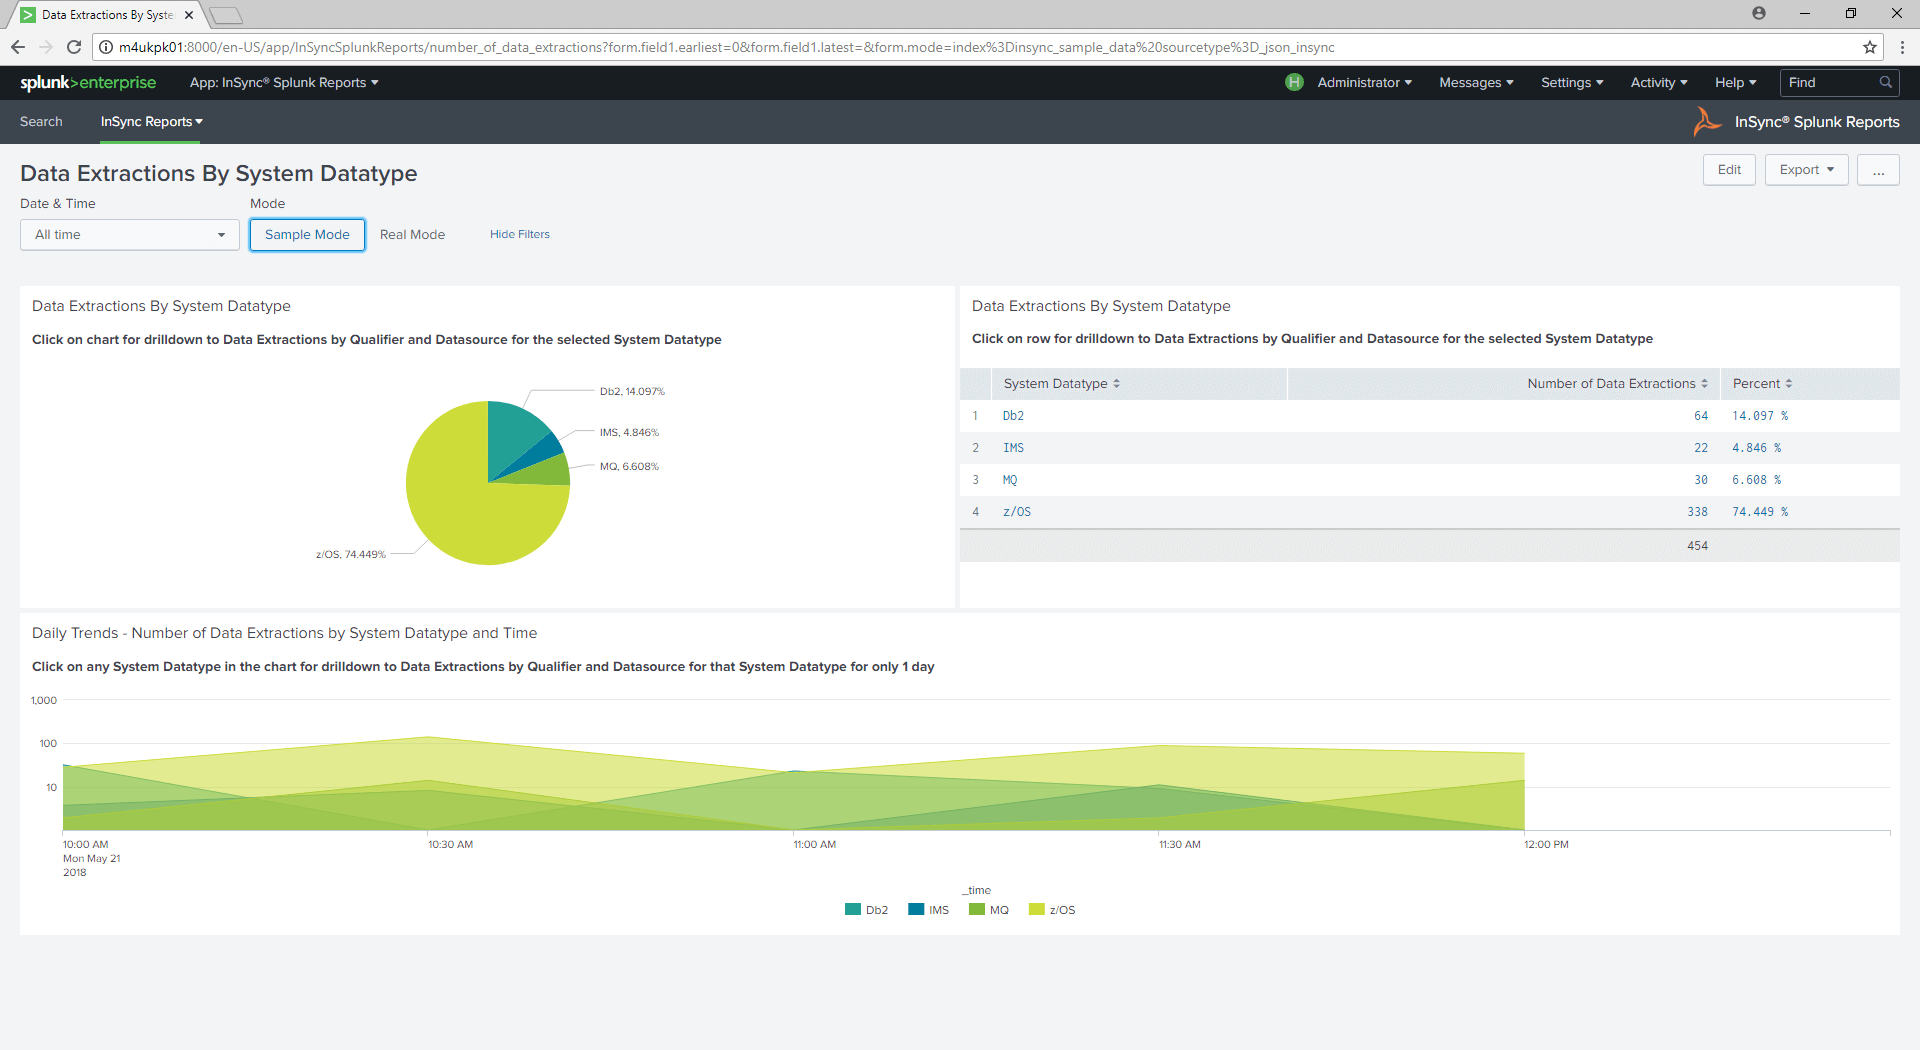Open the search magnifier in Find box
Screen dimensions: 1920x1050
pyautogui.click(x=1884, y=82)
